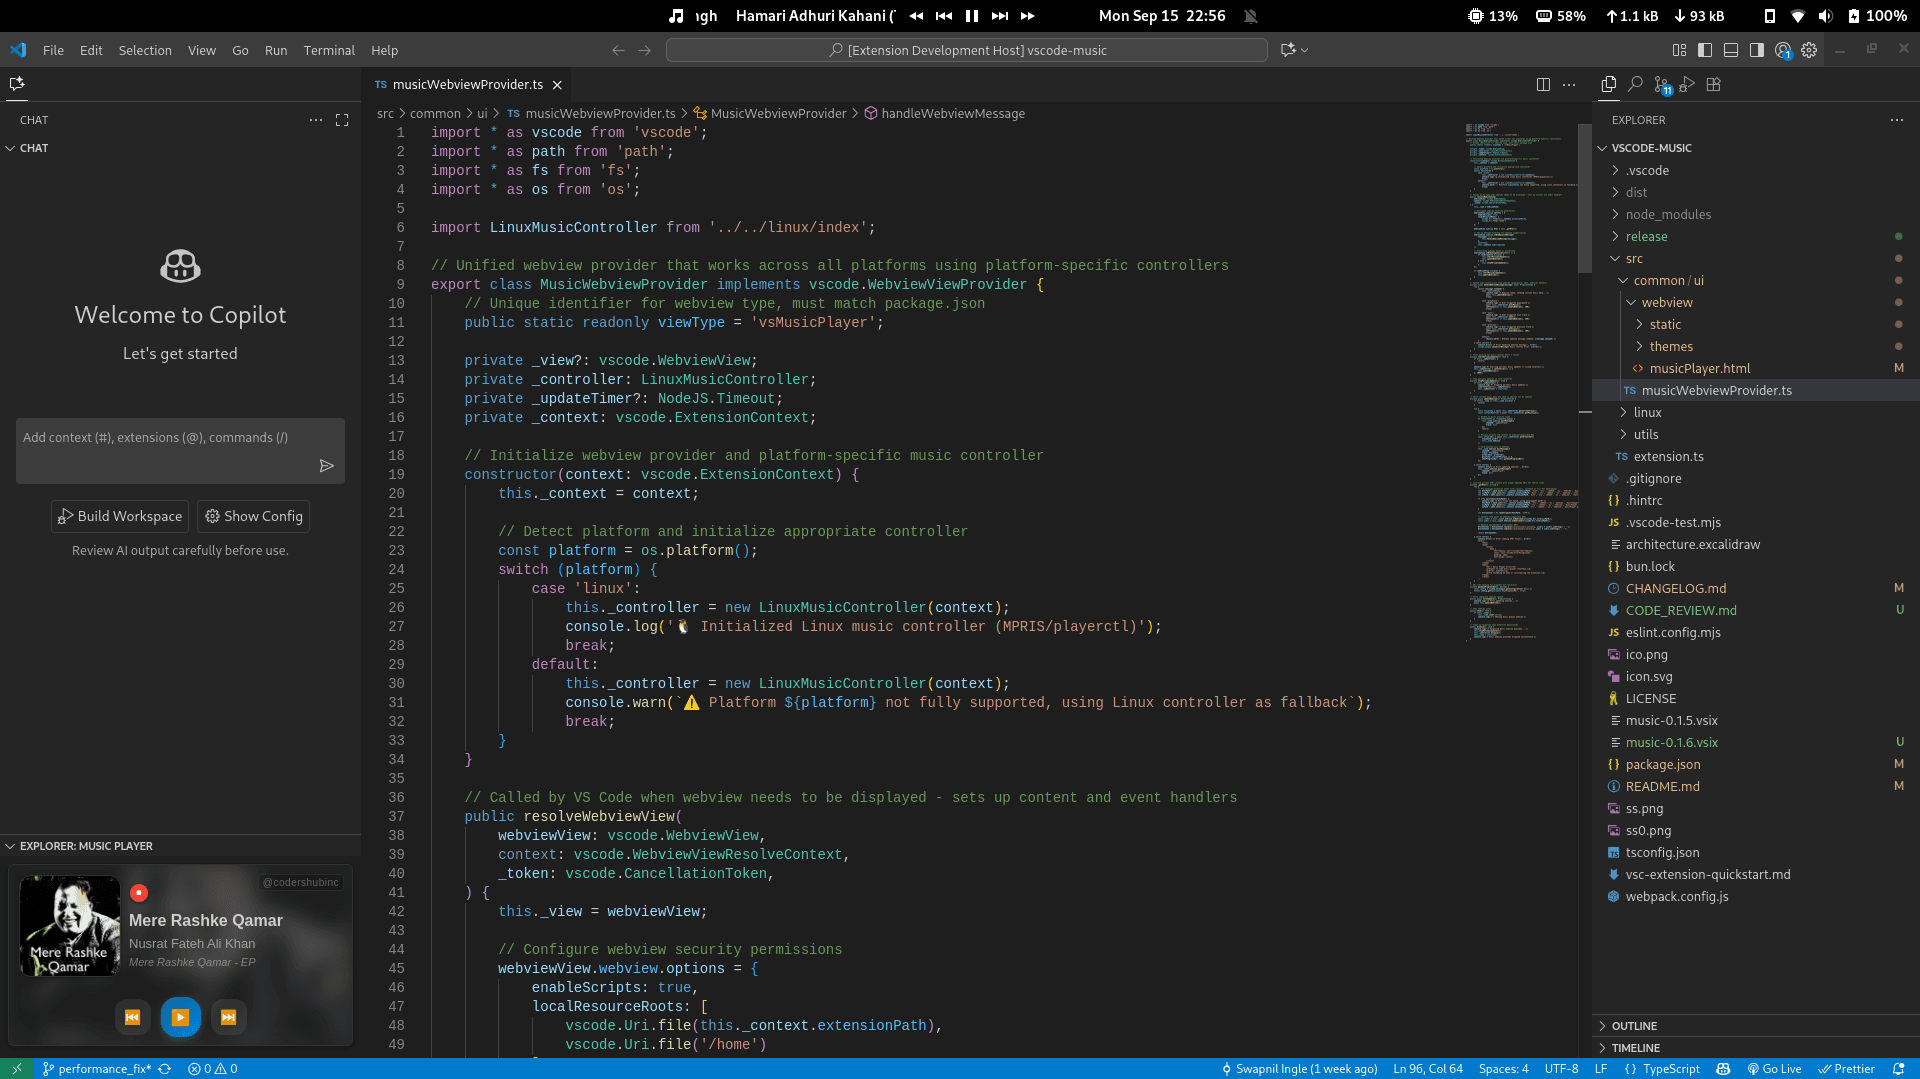Open the Extensions view
Screen dimensions: 1920x1079
pos(1714,84)
